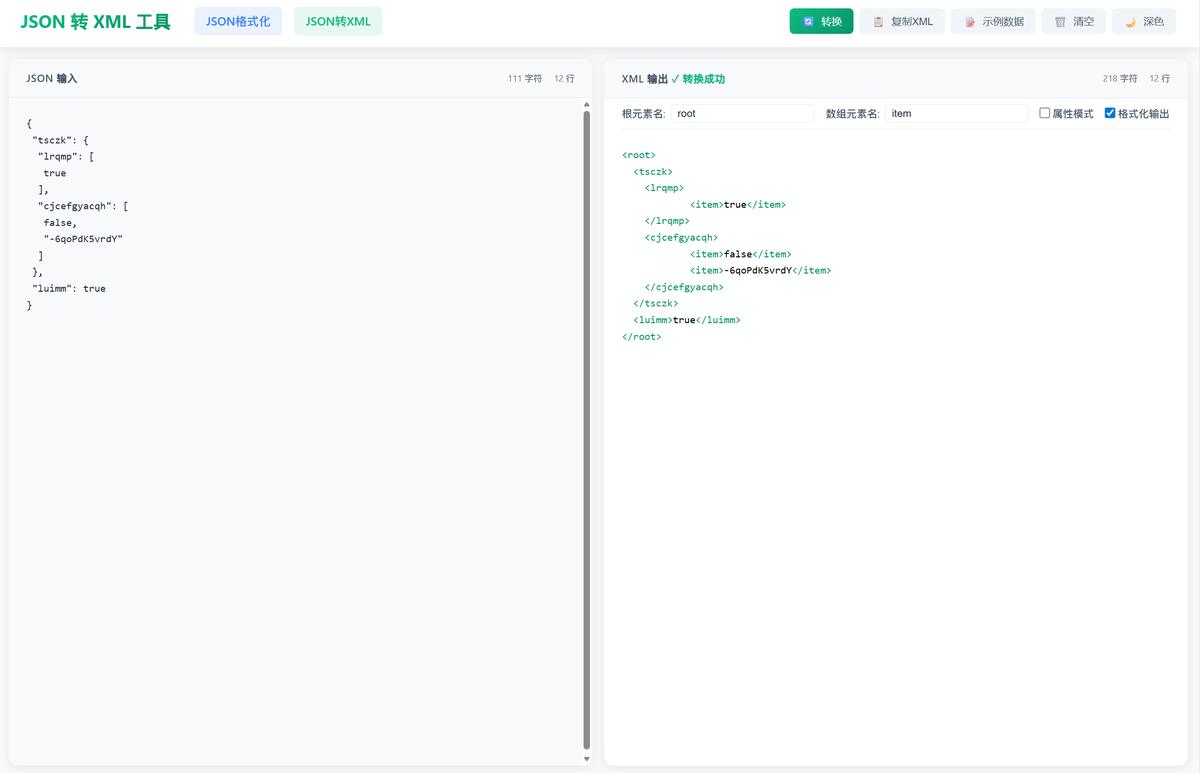Switch to the JSON格式化 tab
The width and height of the screenshot is (1200, 773).
(x=238, y=21)
